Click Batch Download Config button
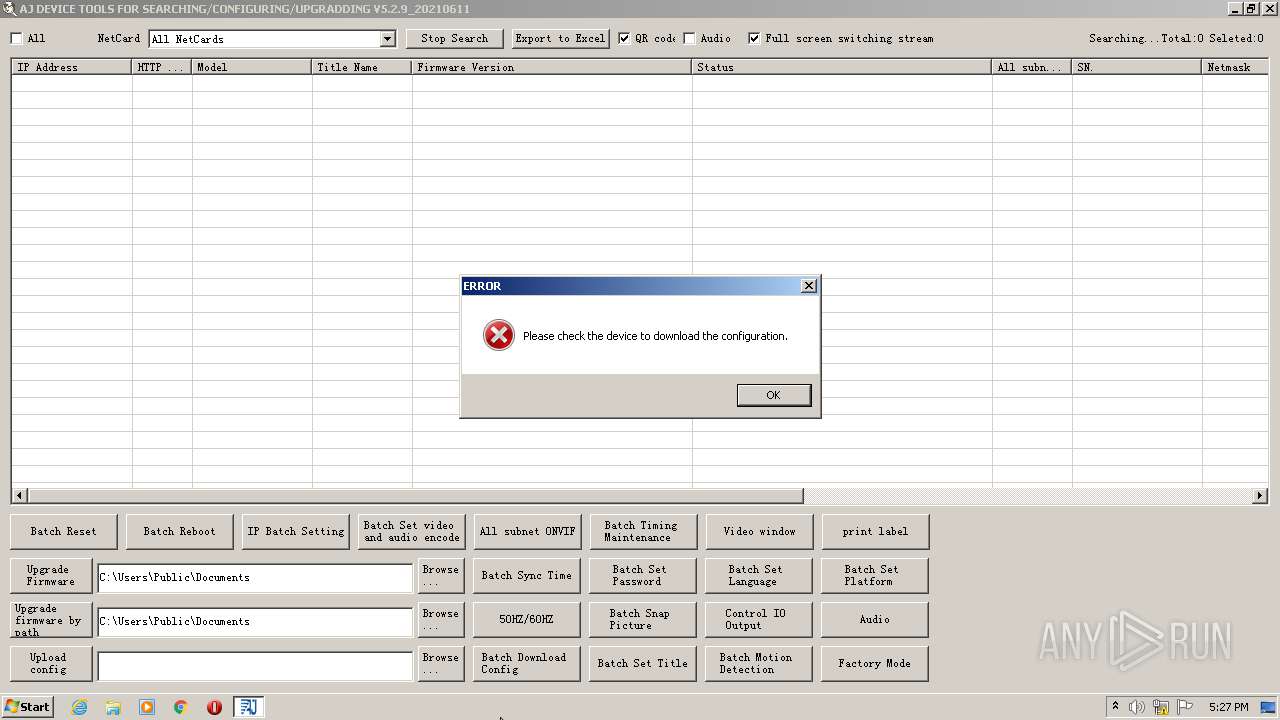 pos(528,663)
